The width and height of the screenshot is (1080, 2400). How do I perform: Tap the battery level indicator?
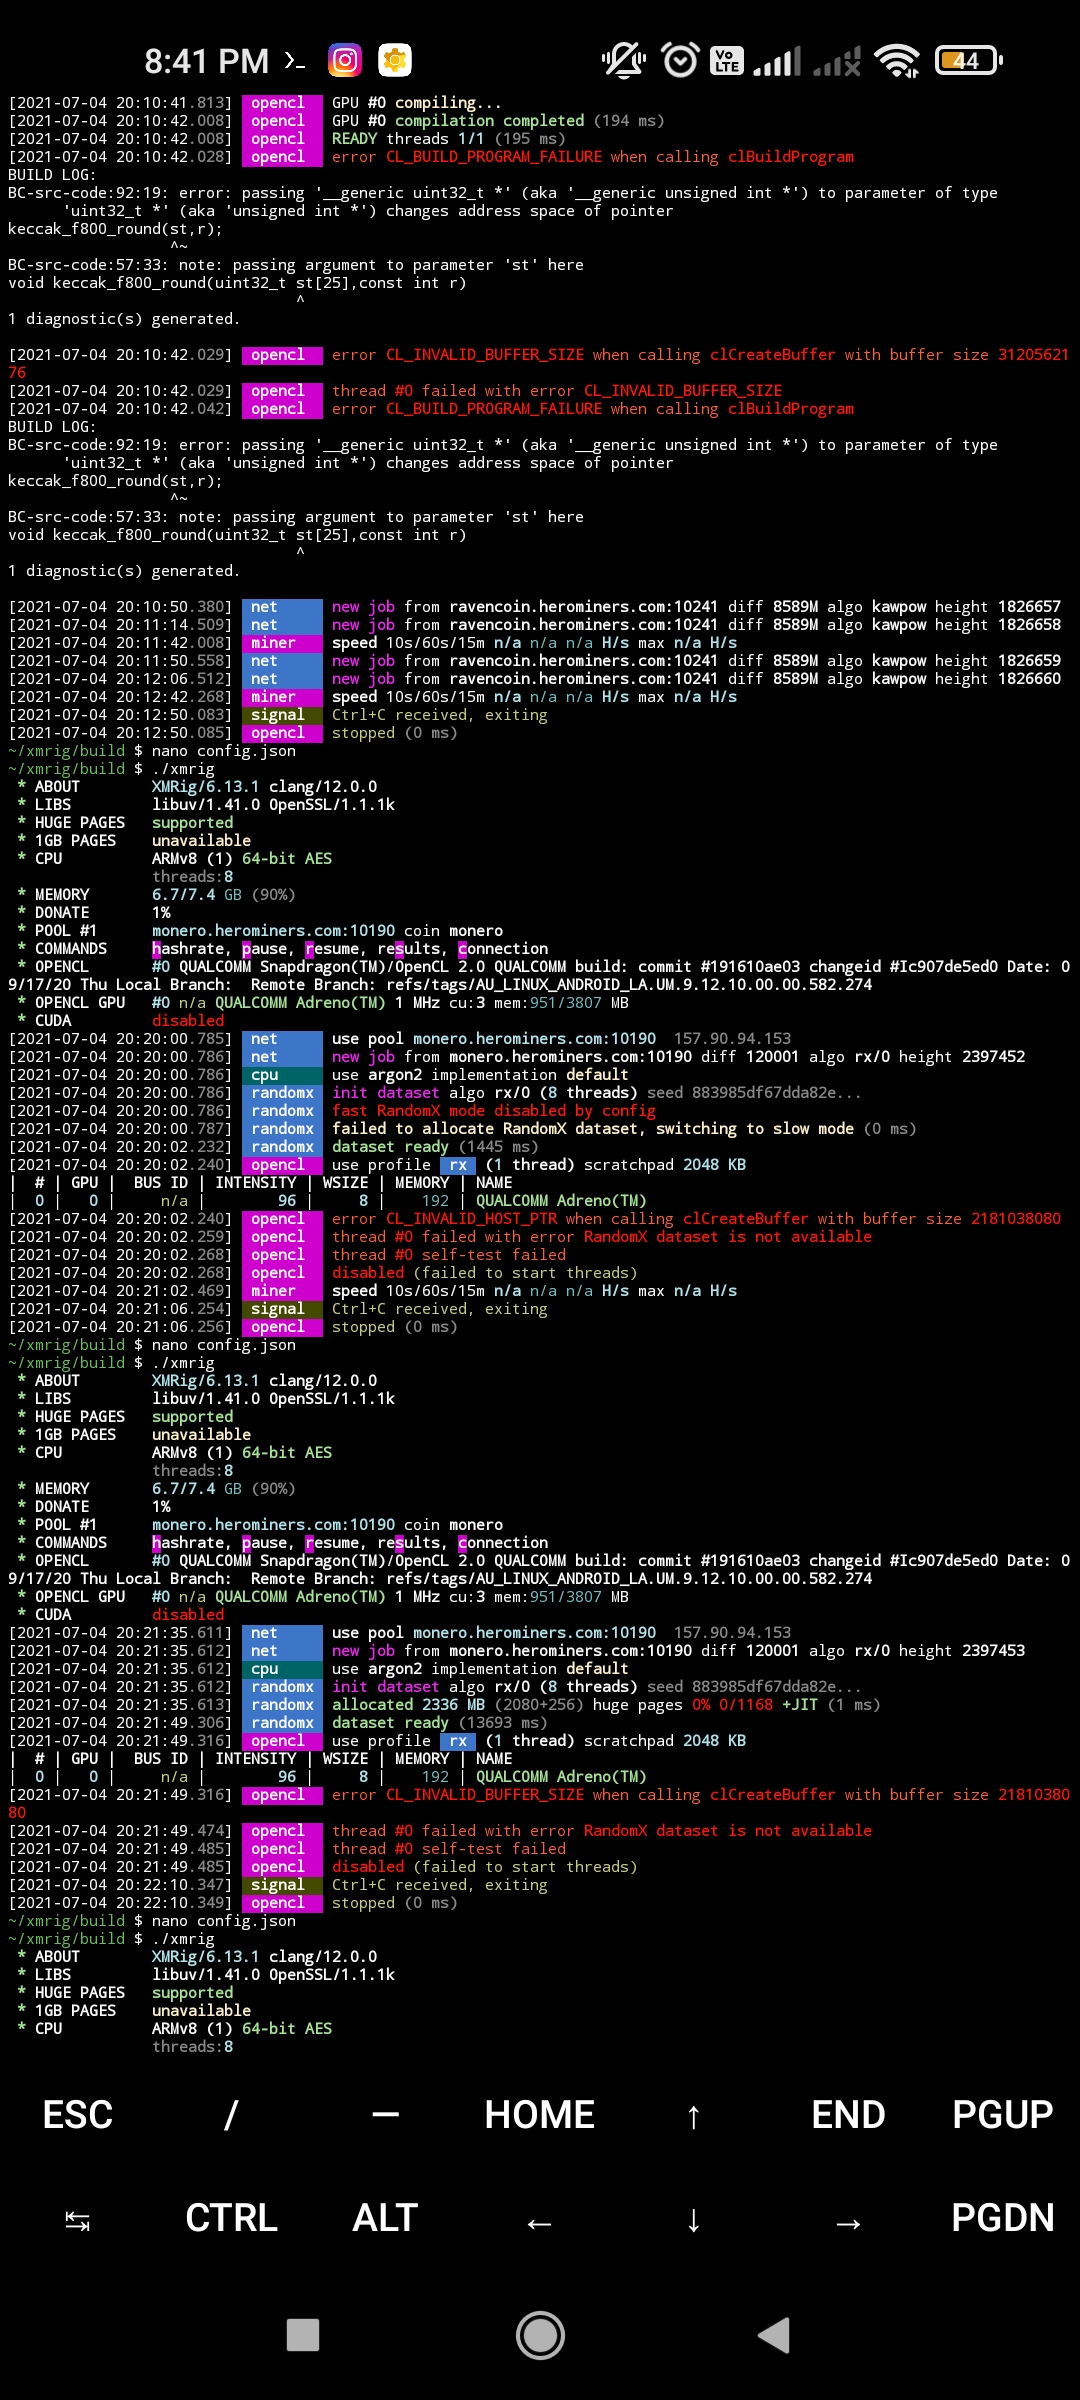(x=968, y=61)
